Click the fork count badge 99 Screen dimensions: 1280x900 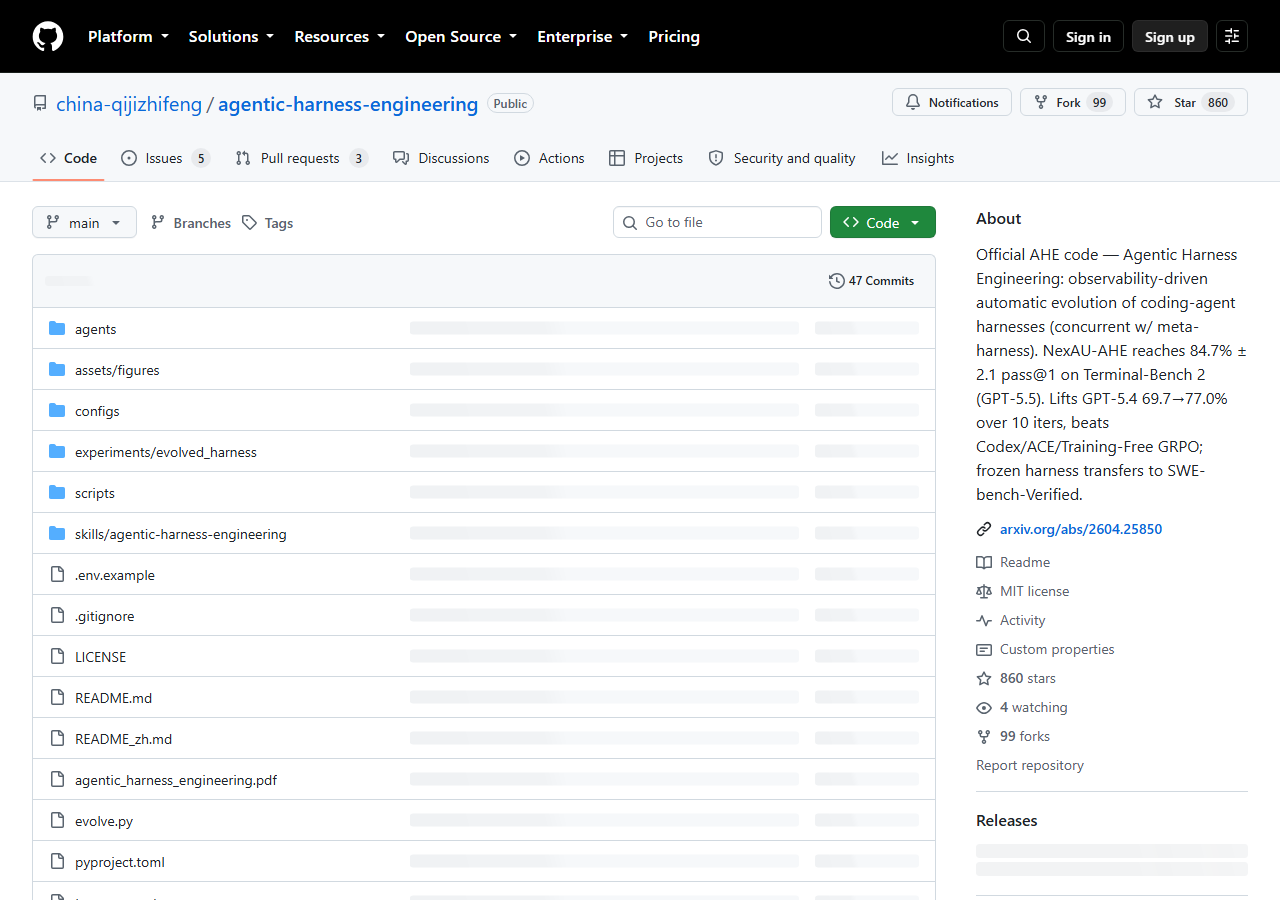pyautogui.click(x=1100, y=103)
